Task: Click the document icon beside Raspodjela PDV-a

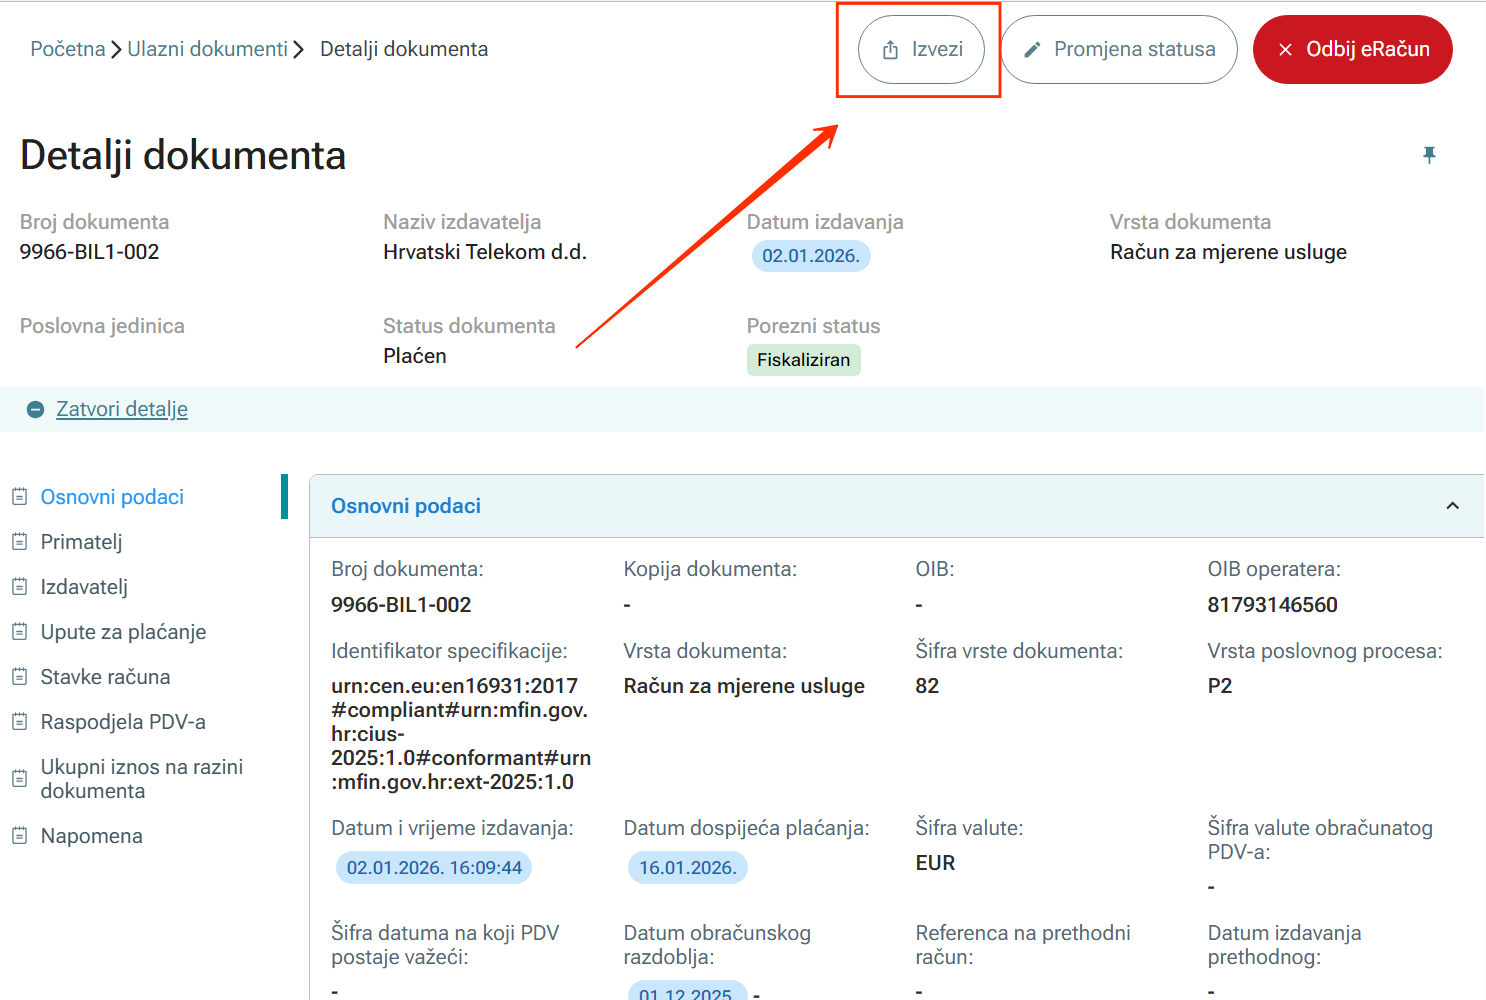Action: point(19,722)
